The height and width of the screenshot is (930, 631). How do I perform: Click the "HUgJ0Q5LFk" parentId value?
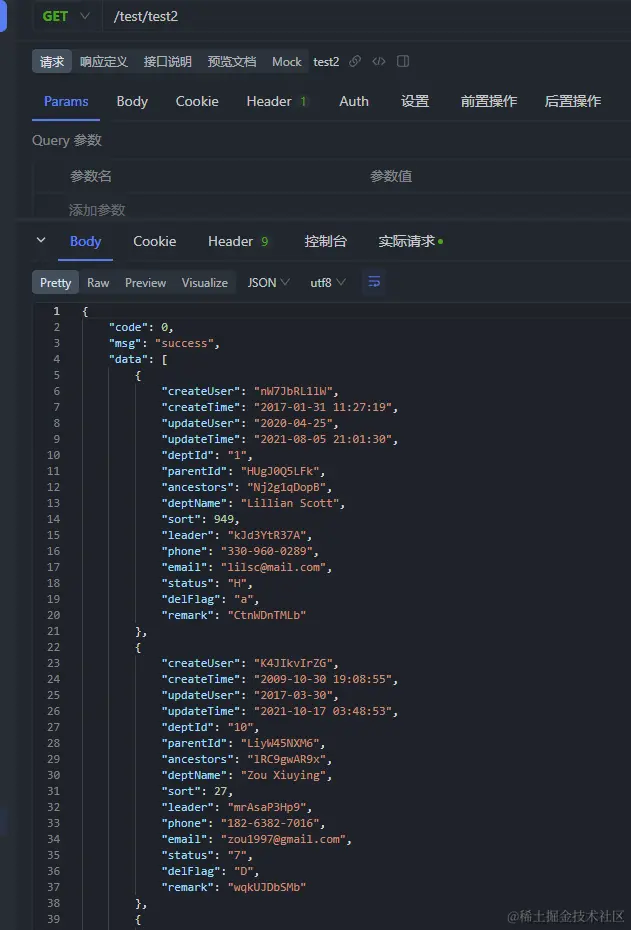click(x=280, y=472)
